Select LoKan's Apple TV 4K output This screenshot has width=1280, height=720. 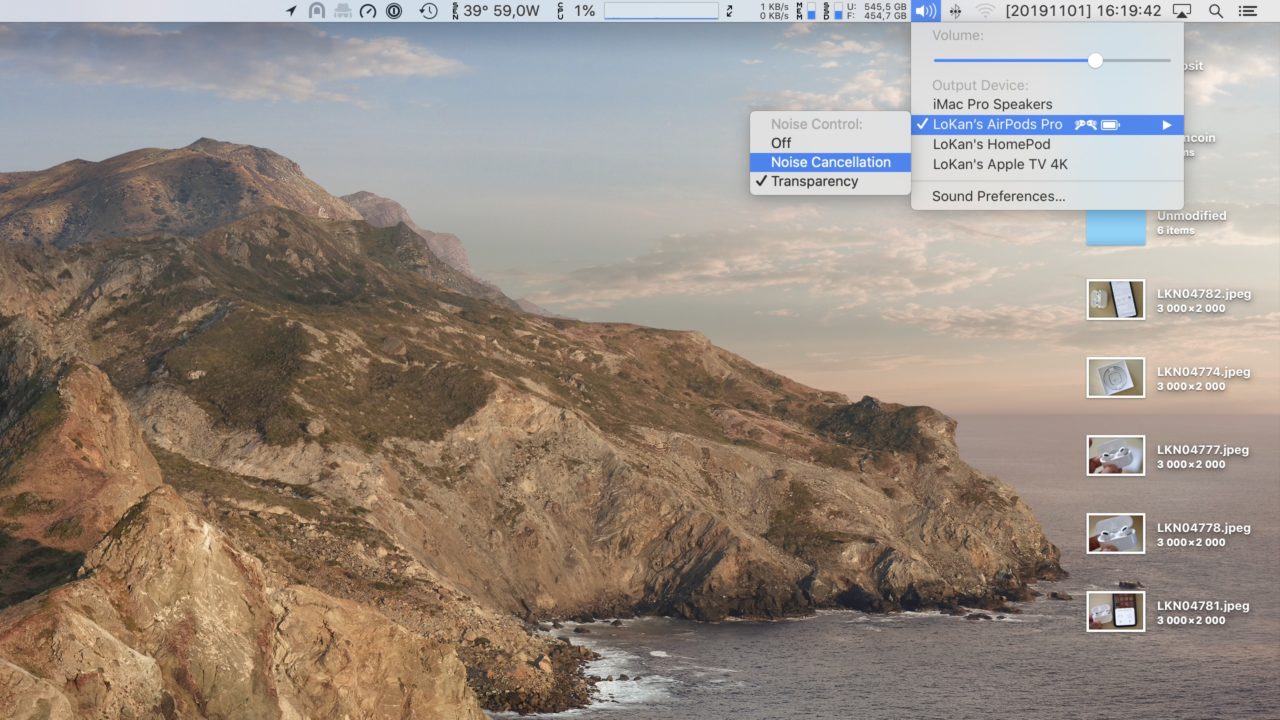[1047, 164]
